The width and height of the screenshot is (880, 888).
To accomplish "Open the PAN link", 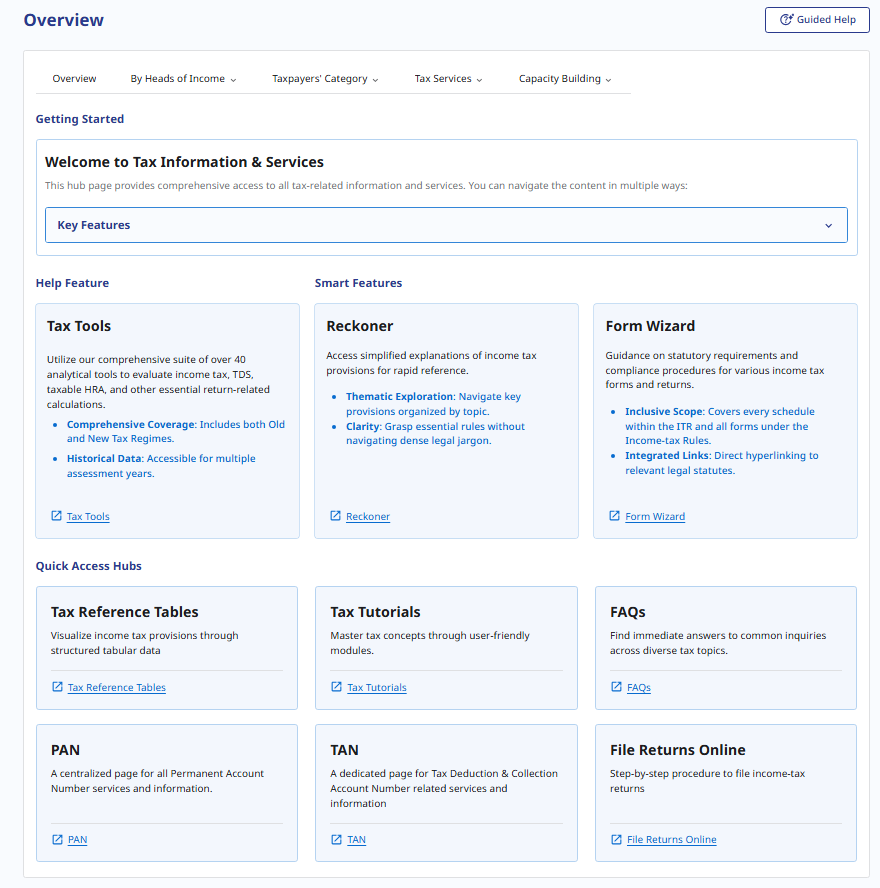I will [78, 840].
